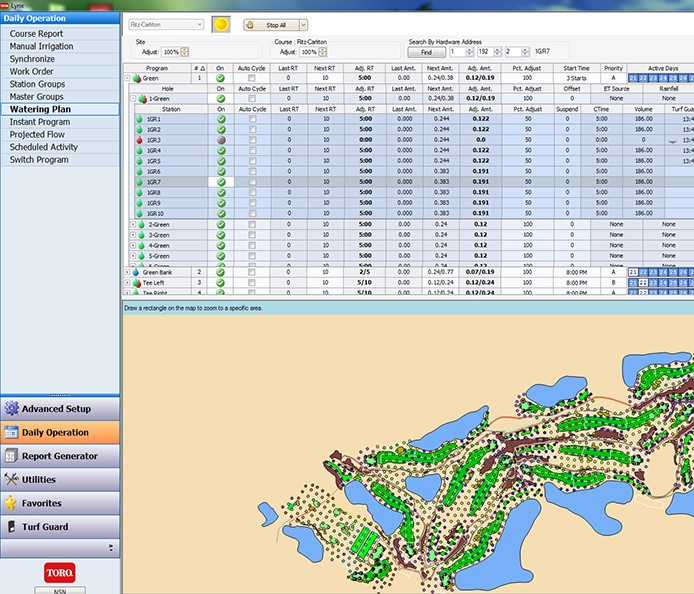Image resolution: width=694 pixels, height=594 pixels.
Task: Click the Lynx title bar app icon
Action: tap(4, 5)
